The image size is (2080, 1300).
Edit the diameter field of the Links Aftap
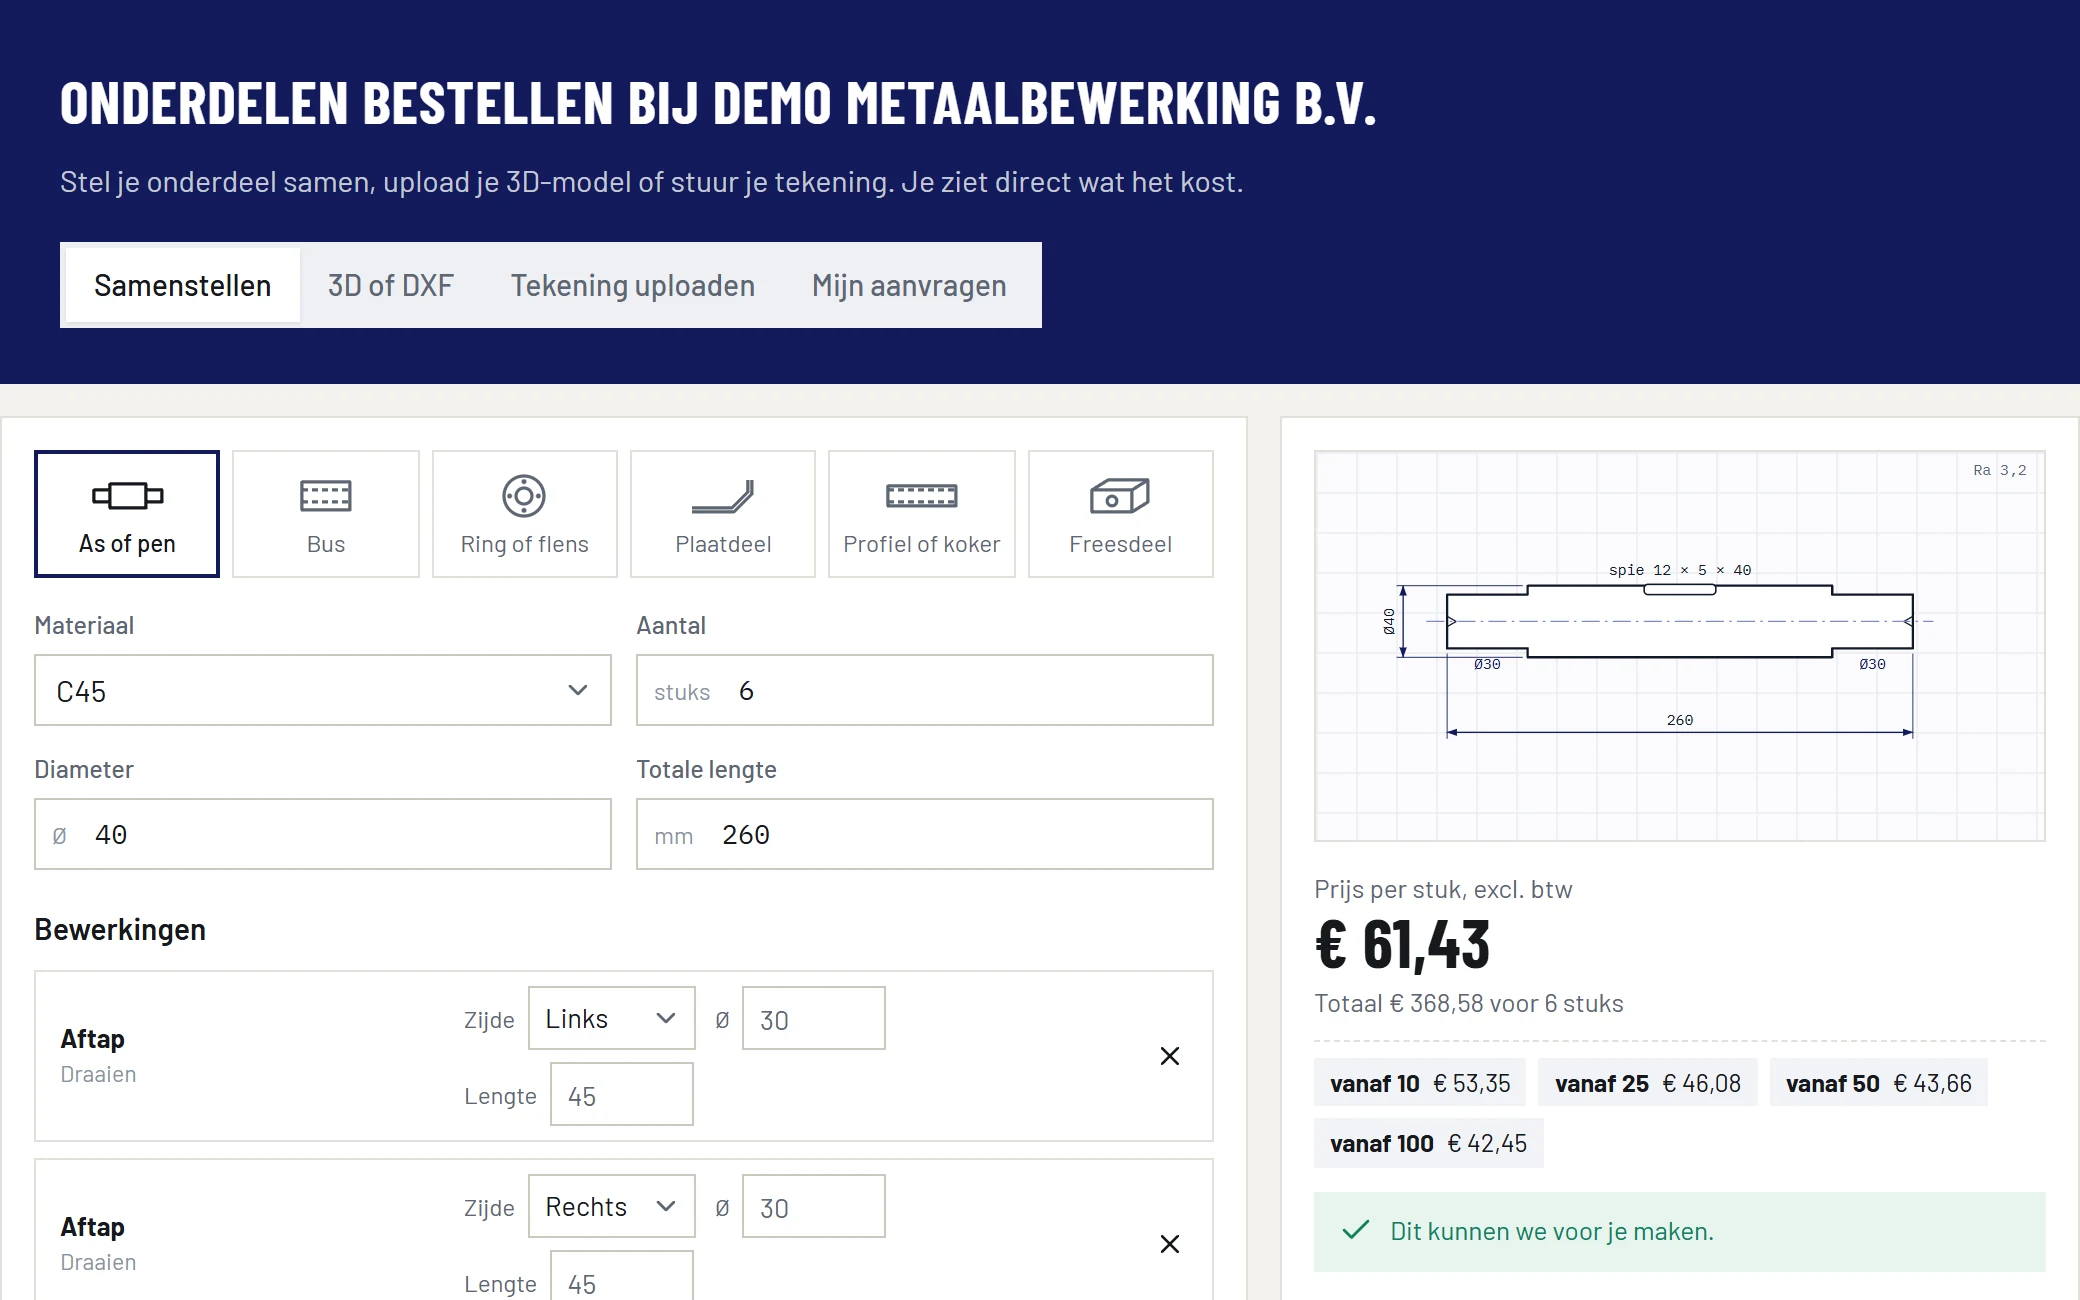pos(814,1018)
